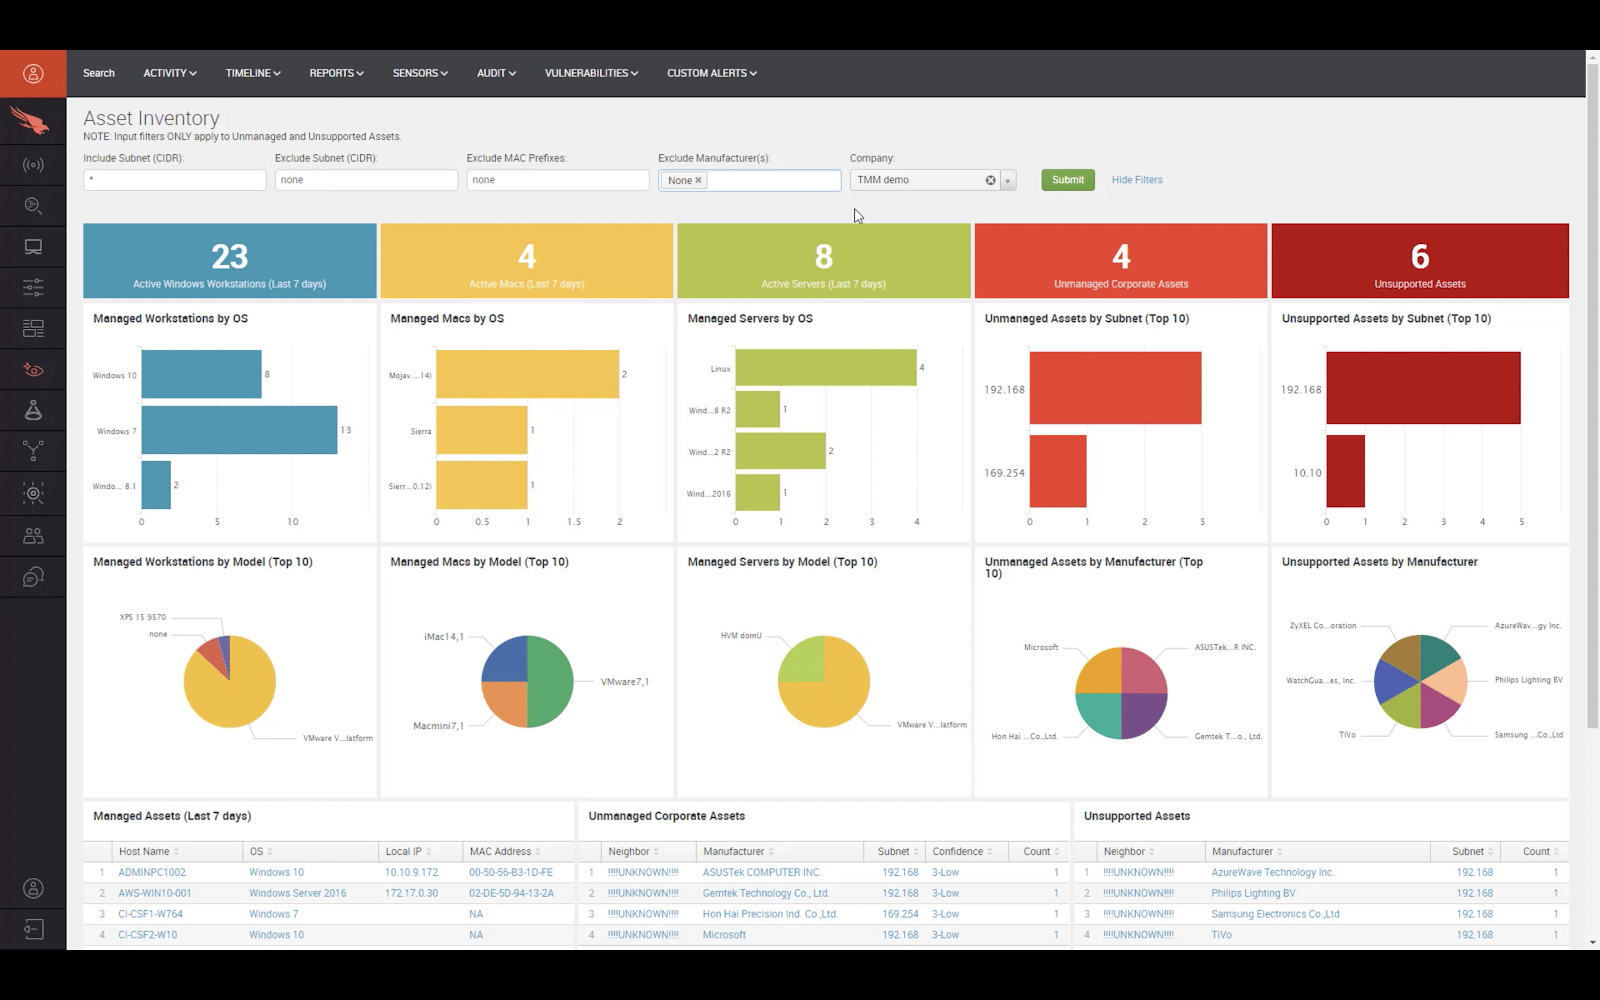Open the Investigate magnifier sidebar icon
This screenshot has height=1000, width=1600.
[x=33, y=206]
